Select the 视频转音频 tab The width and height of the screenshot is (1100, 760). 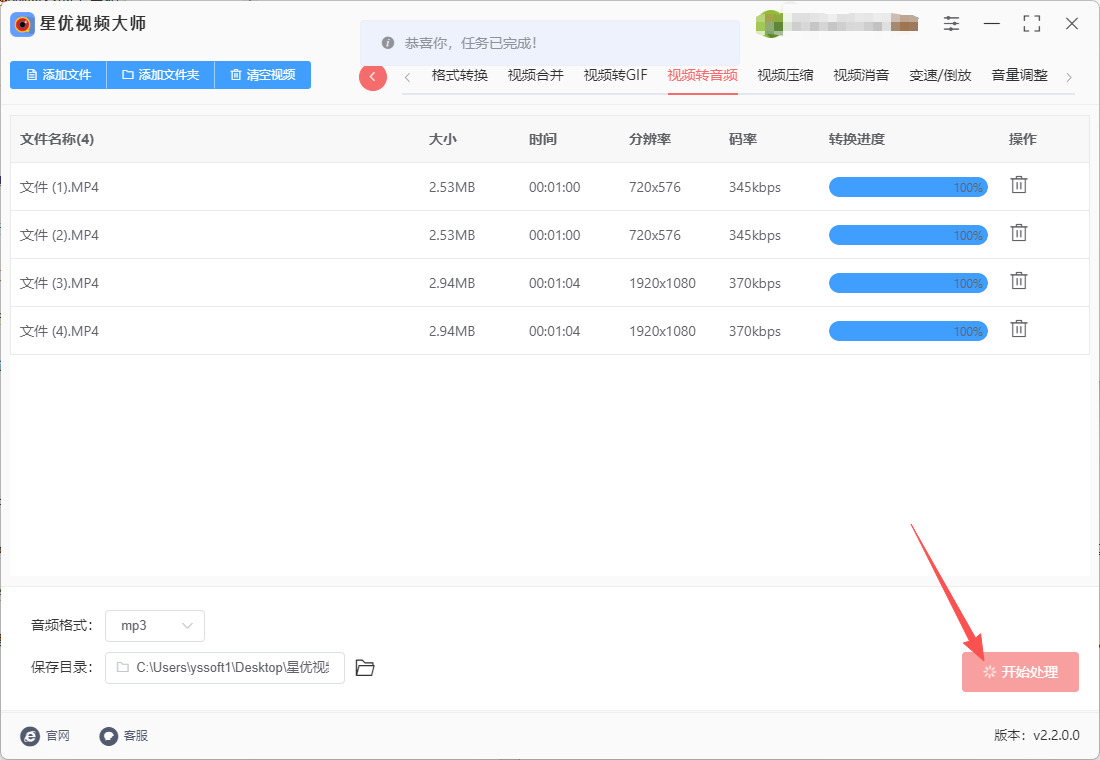coord(702,75)
